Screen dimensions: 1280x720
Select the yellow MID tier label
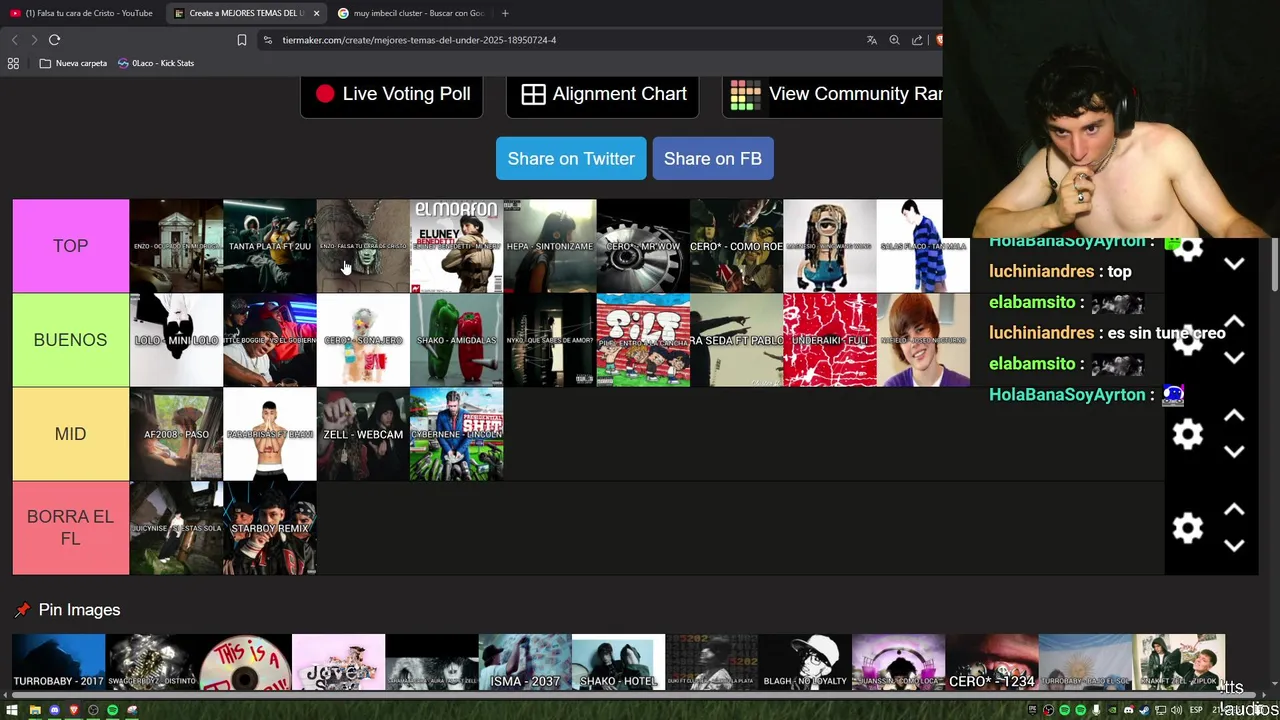coord(71,434)
